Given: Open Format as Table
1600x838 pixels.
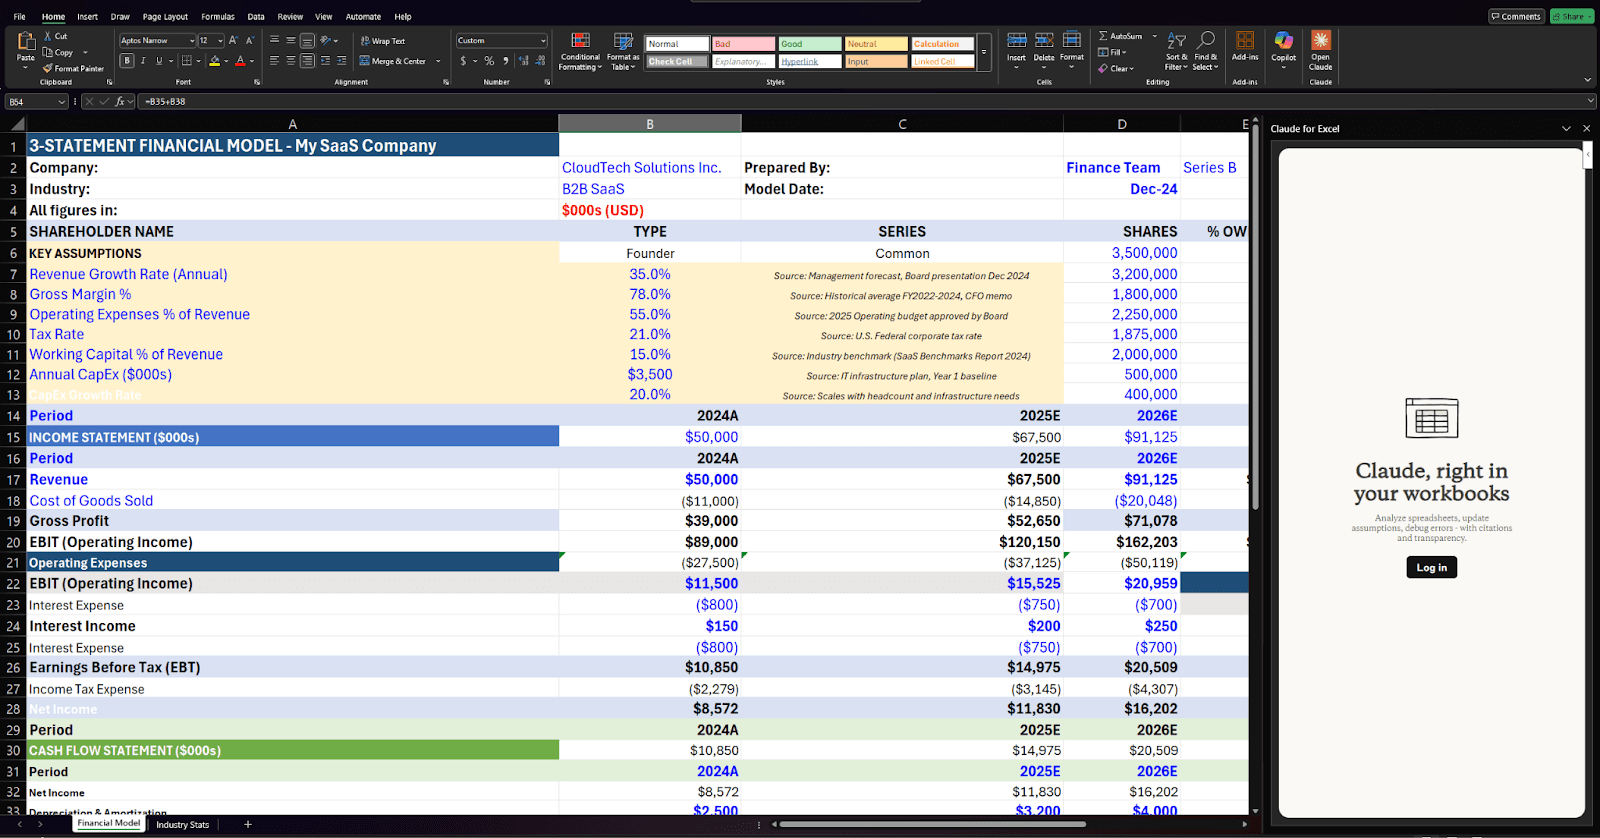Looking at the screenshot, I should click(622, 52).
